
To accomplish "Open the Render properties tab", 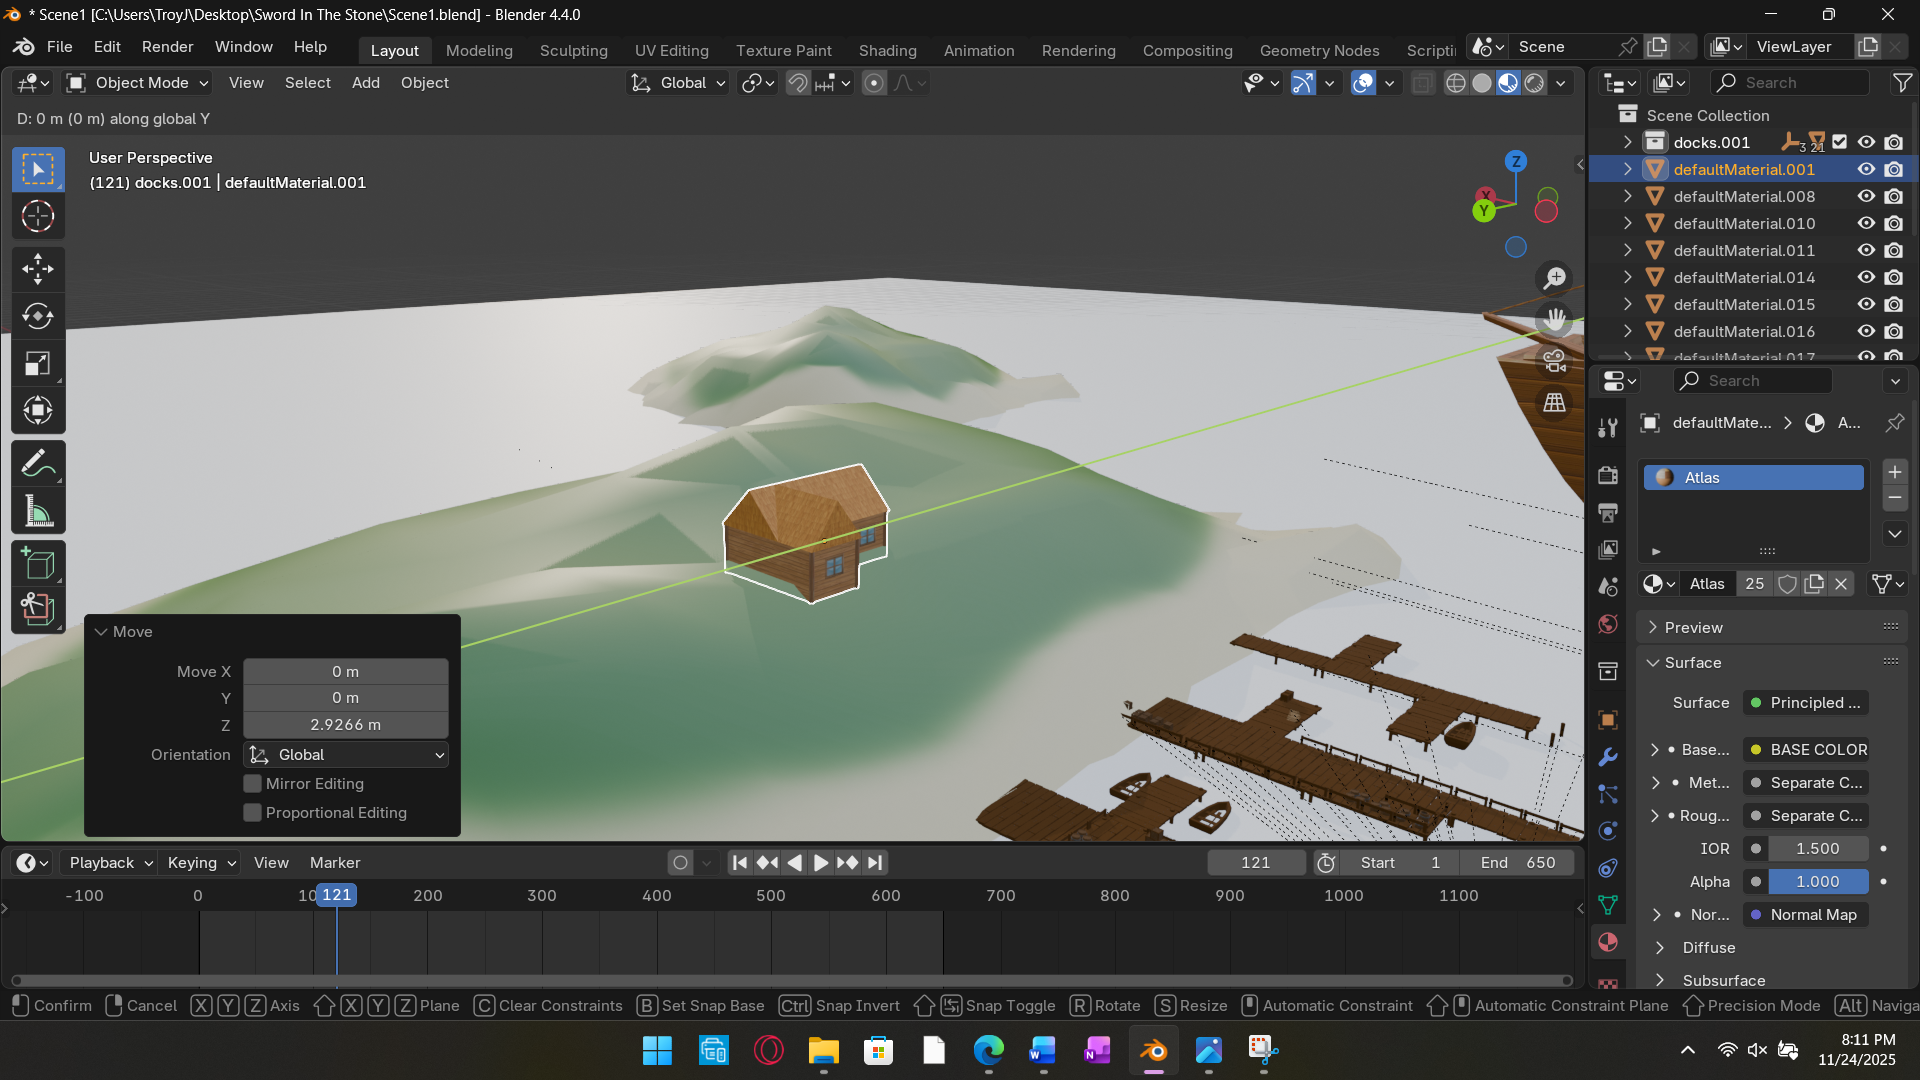I will [x=1608, y=475].
